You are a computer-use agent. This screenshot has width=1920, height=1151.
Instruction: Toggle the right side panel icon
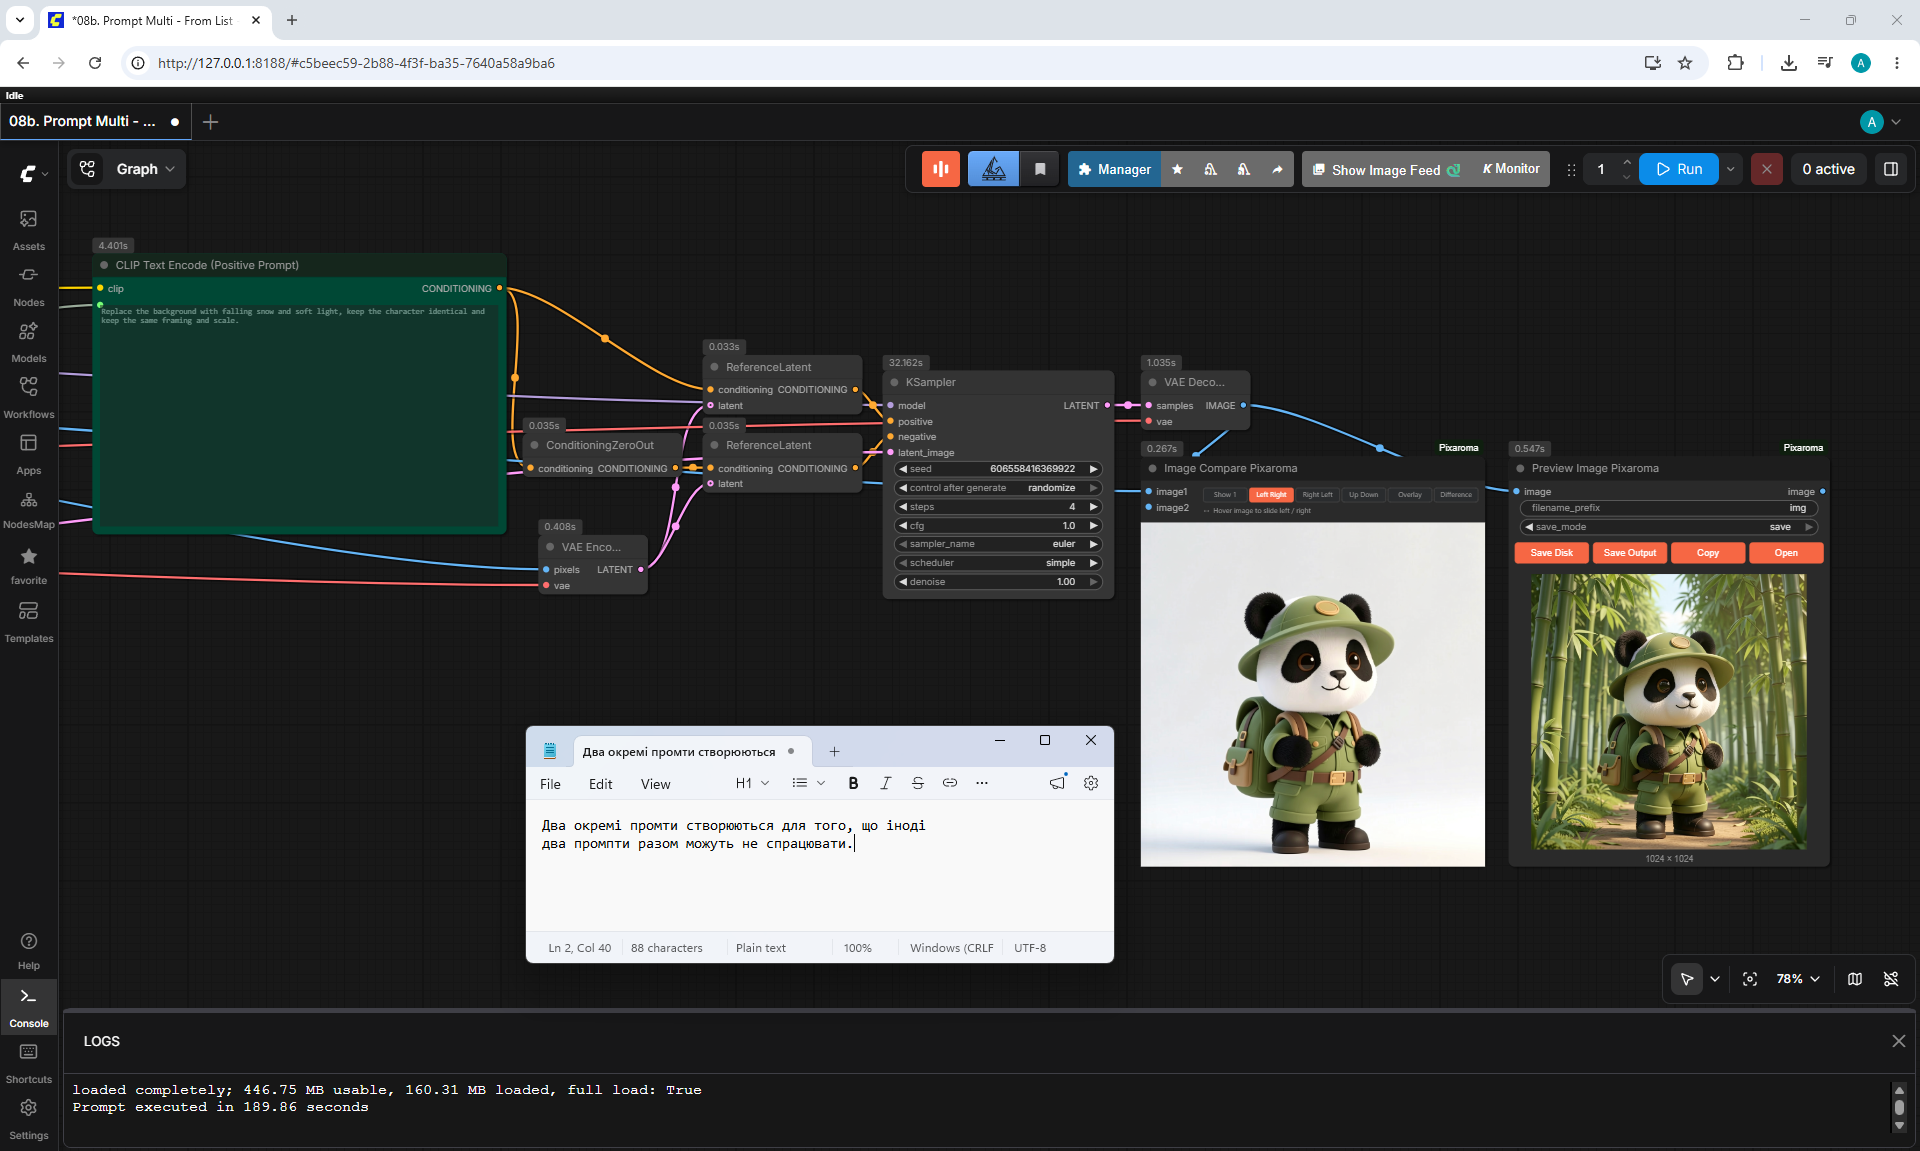point(1891,169)
